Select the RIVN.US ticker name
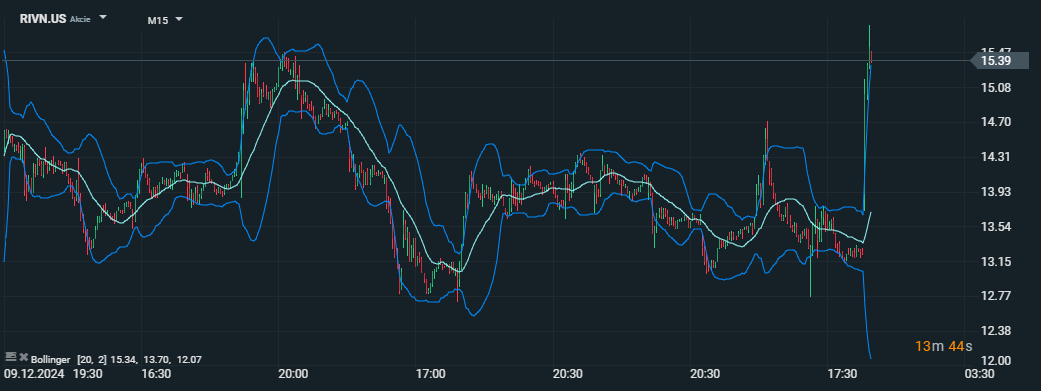The width and height of the screenshot is (1041, 391). (42, 19)
